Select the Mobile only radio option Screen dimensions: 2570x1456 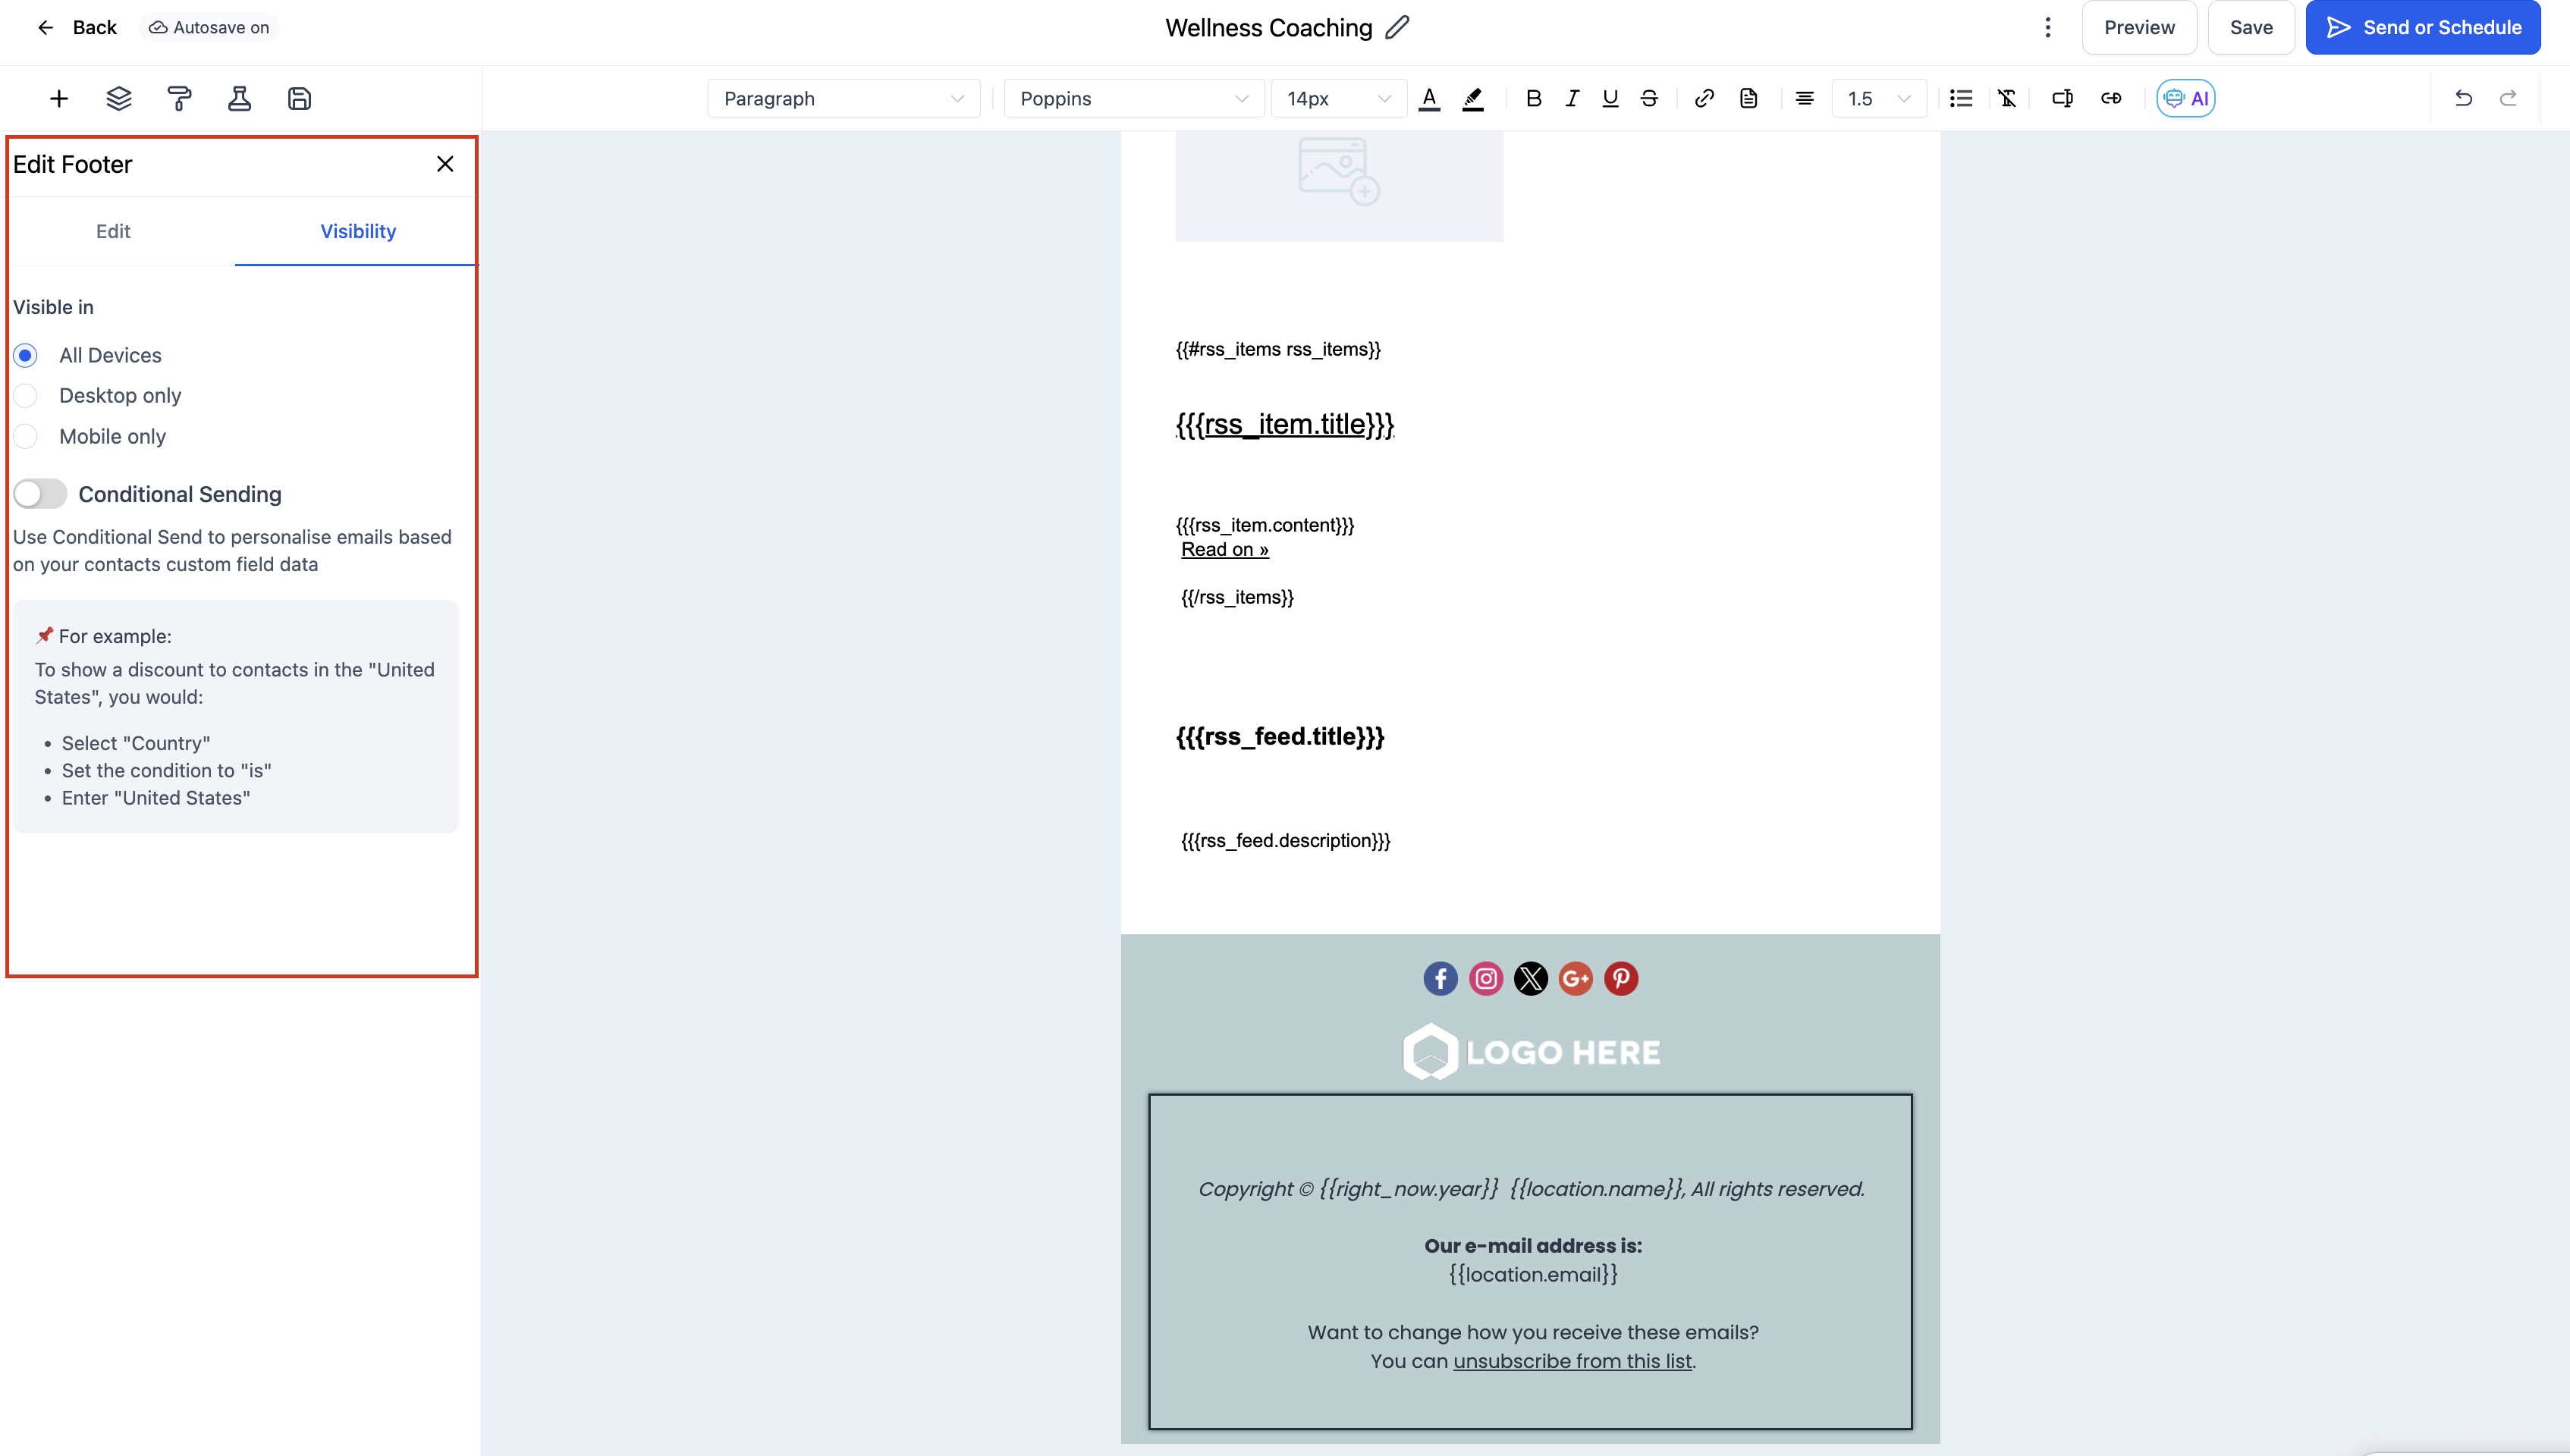point(26,437)
